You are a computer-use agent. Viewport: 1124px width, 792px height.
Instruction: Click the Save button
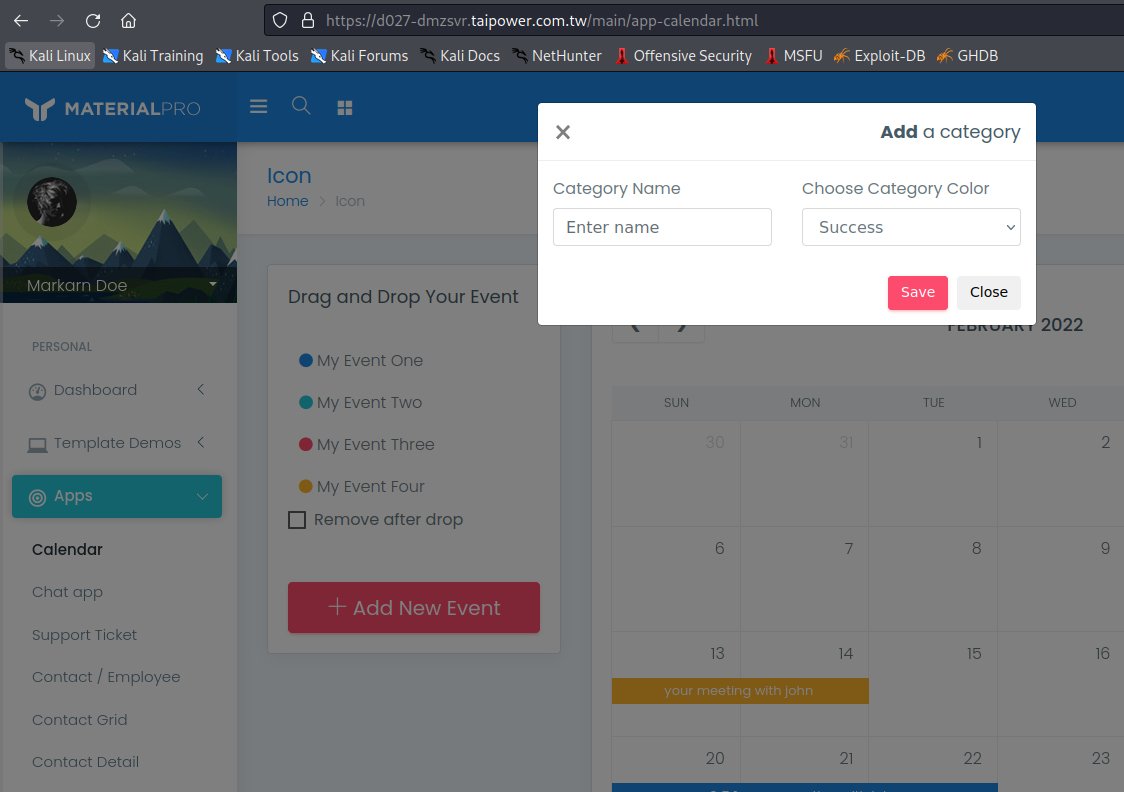918,292
